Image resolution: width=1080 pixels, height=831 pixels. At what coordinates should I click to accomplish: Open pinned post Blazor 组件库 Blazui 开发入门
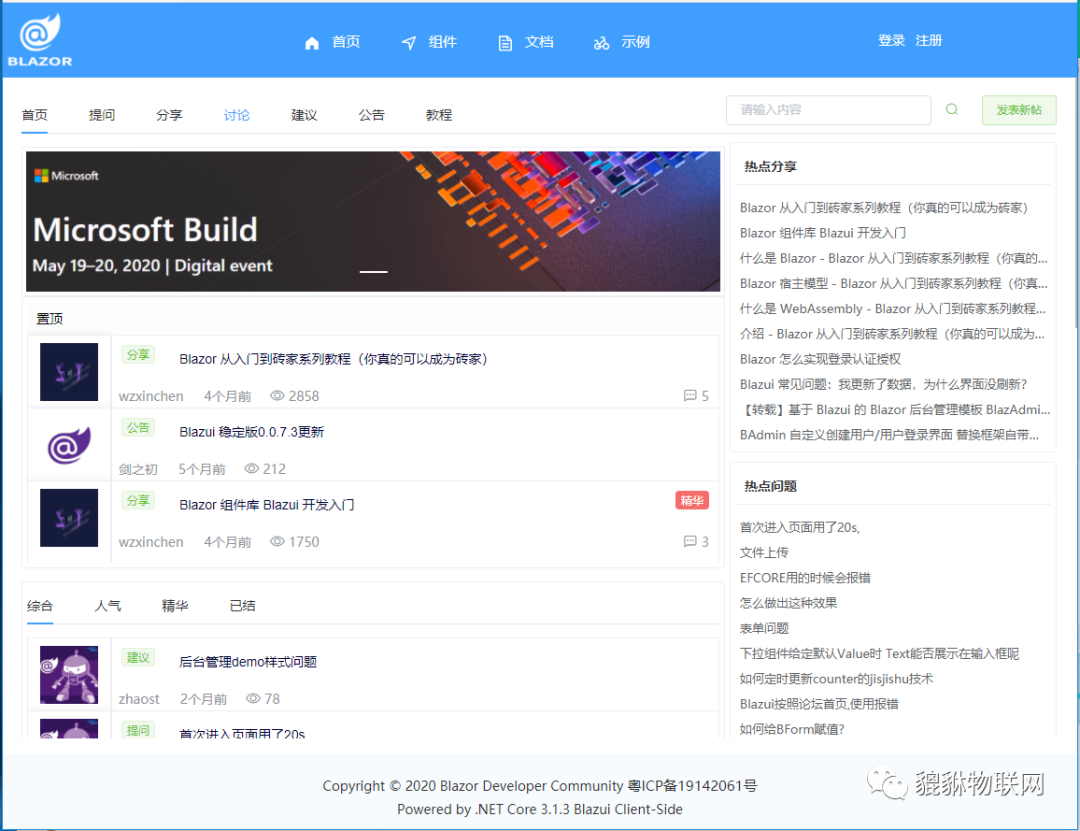tap(267, 505)
